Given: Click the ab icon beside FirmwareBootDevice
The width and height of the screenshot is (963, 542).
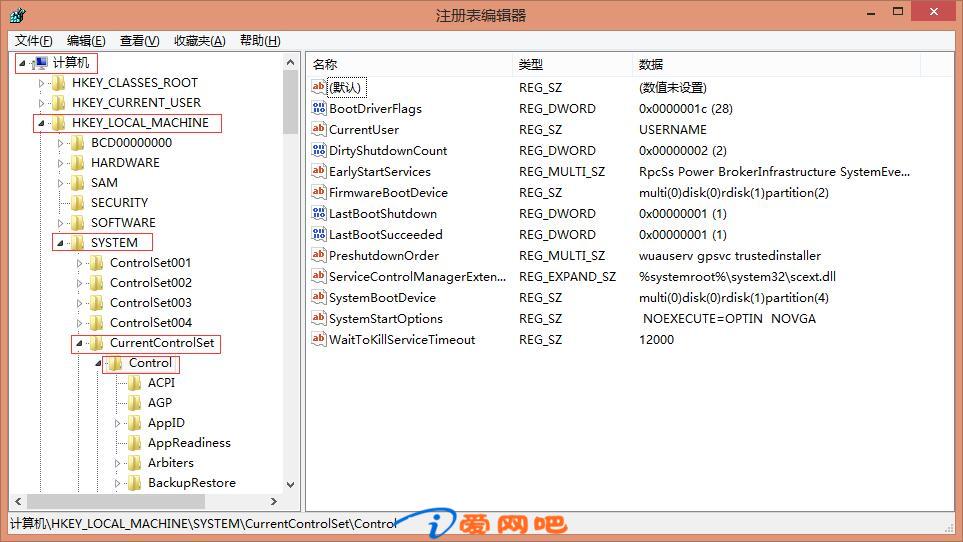Looking at the screenshot, I should pos(318,192).
